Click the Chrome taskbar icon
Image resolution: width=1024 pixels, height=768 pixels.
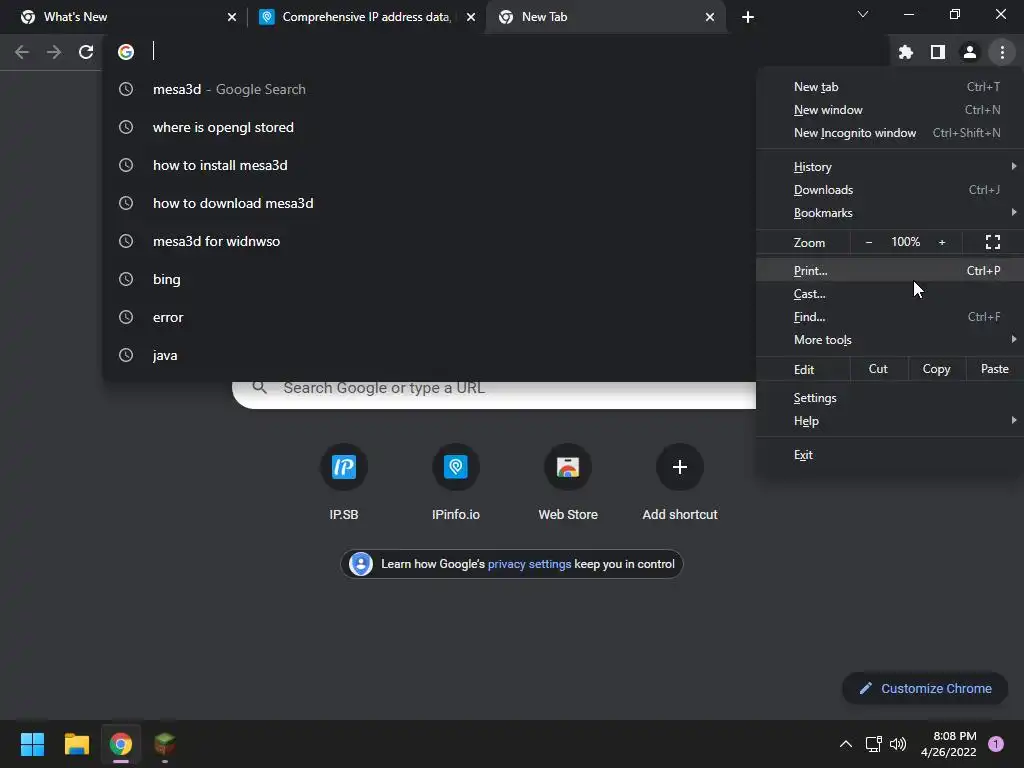[x=121, y=744]
